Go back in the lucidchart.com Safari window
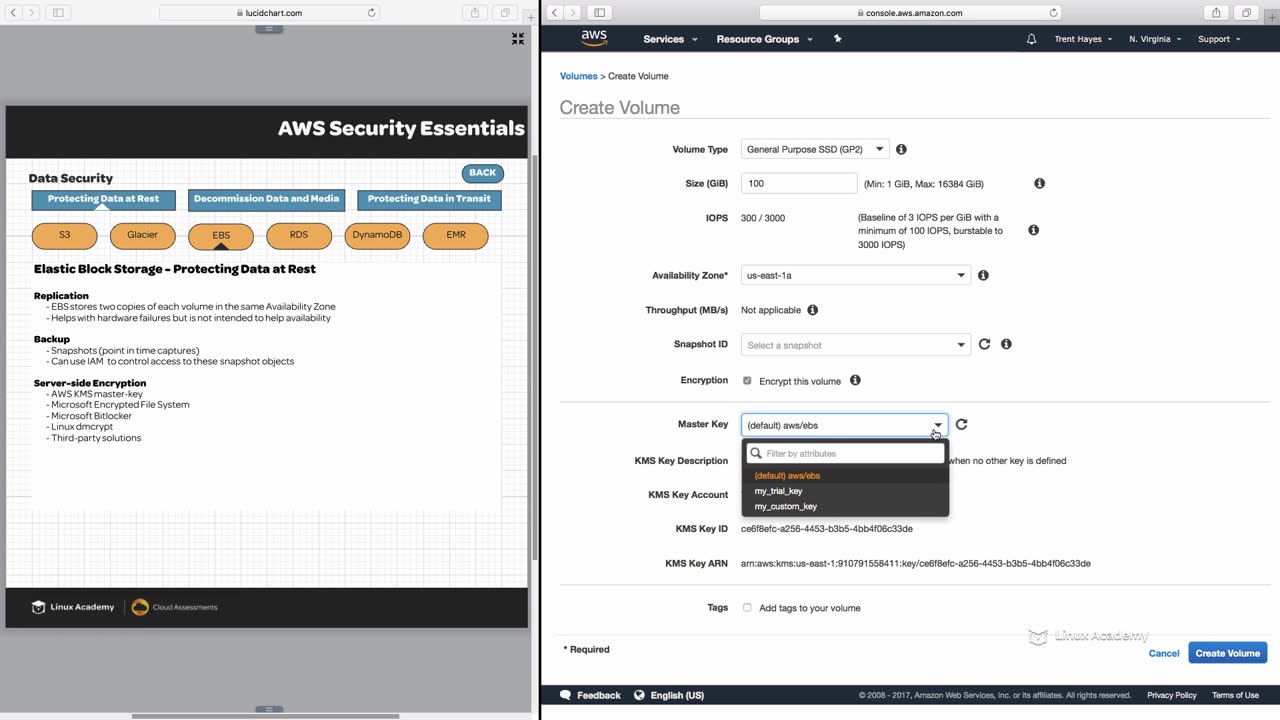Screen dimensions: 1280x720 pyautogui.click(x=13, y=13)
